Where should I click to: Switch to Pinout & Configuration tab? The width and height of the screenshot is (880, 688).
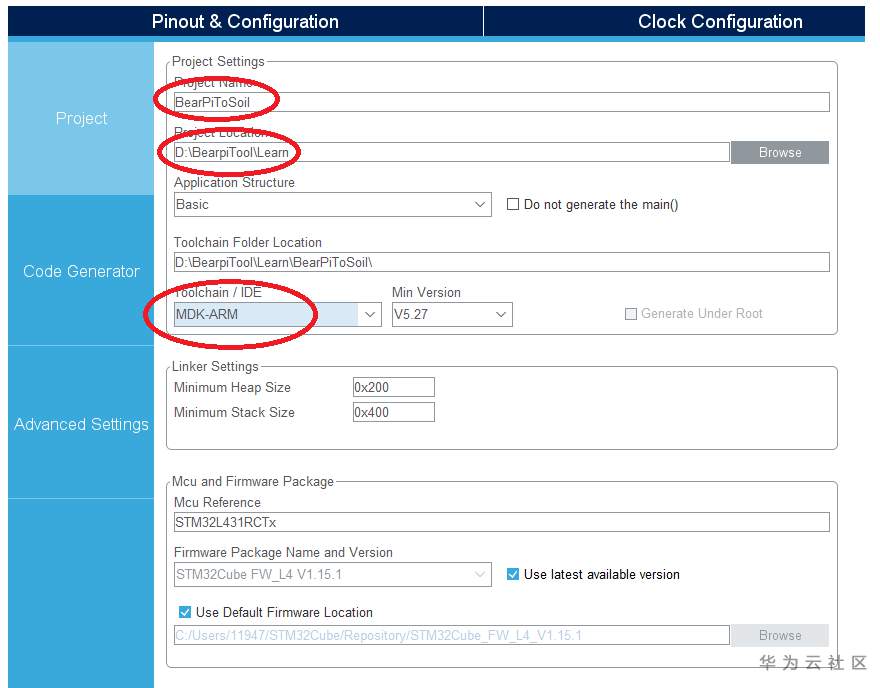[245, 21]
